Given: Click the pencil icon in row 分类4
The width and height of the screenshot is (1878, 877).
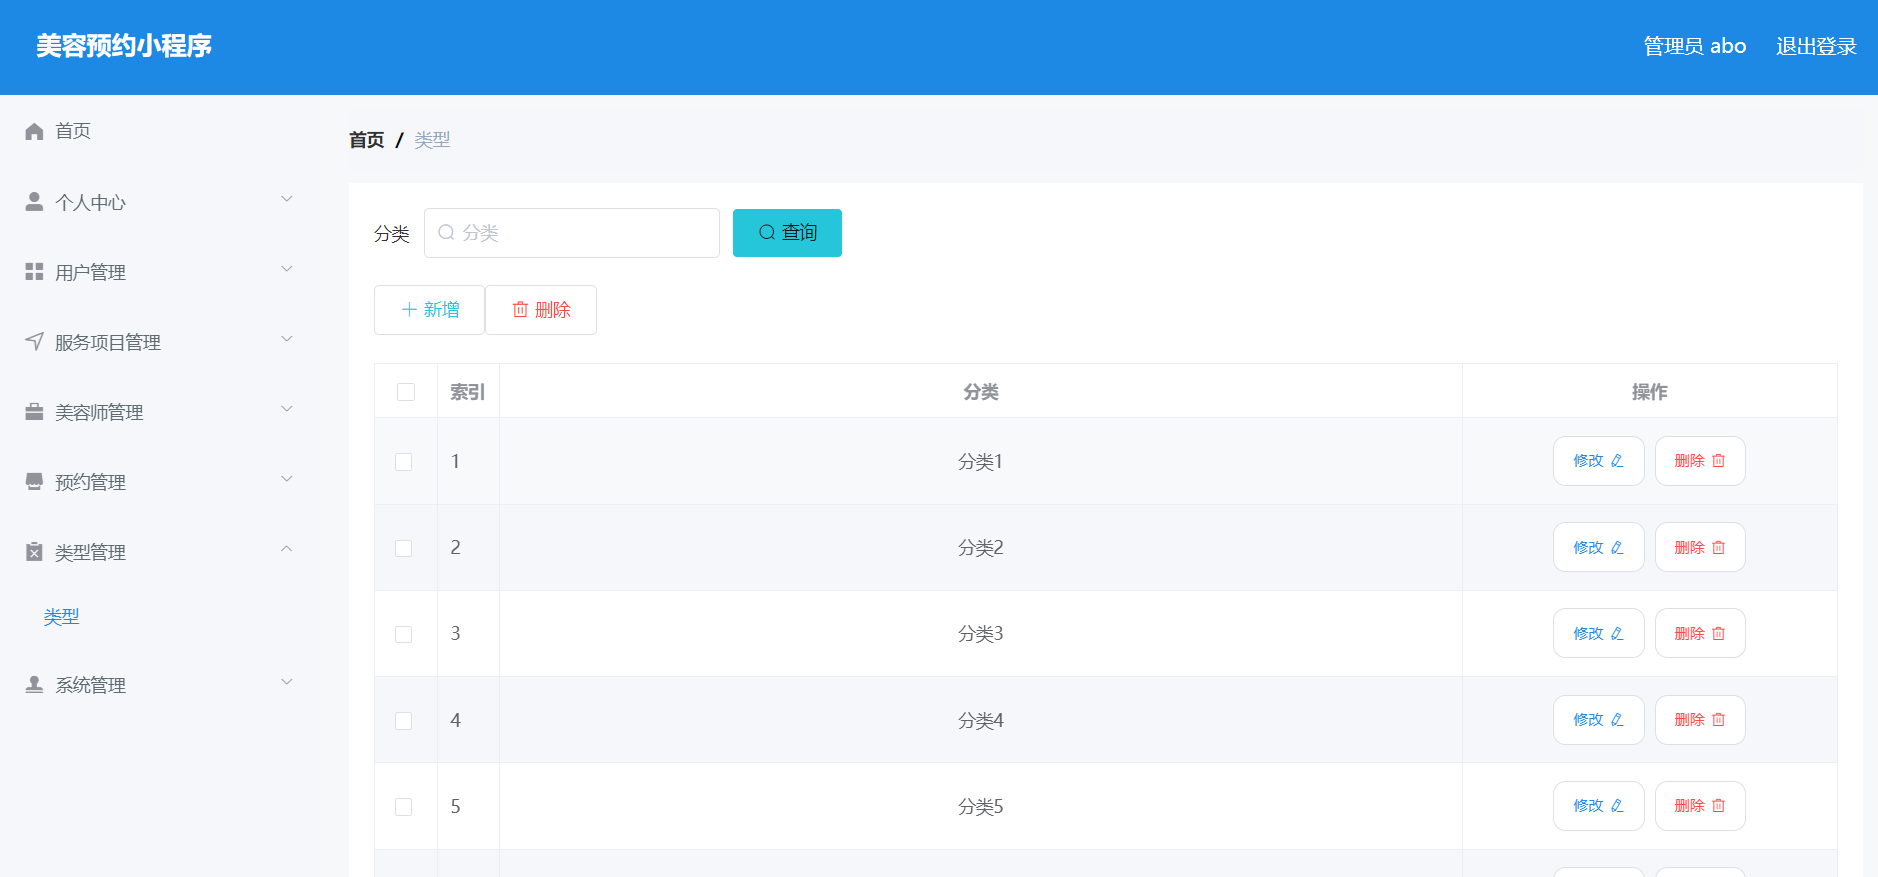Looking at the screenshot, I should 1617,720.
